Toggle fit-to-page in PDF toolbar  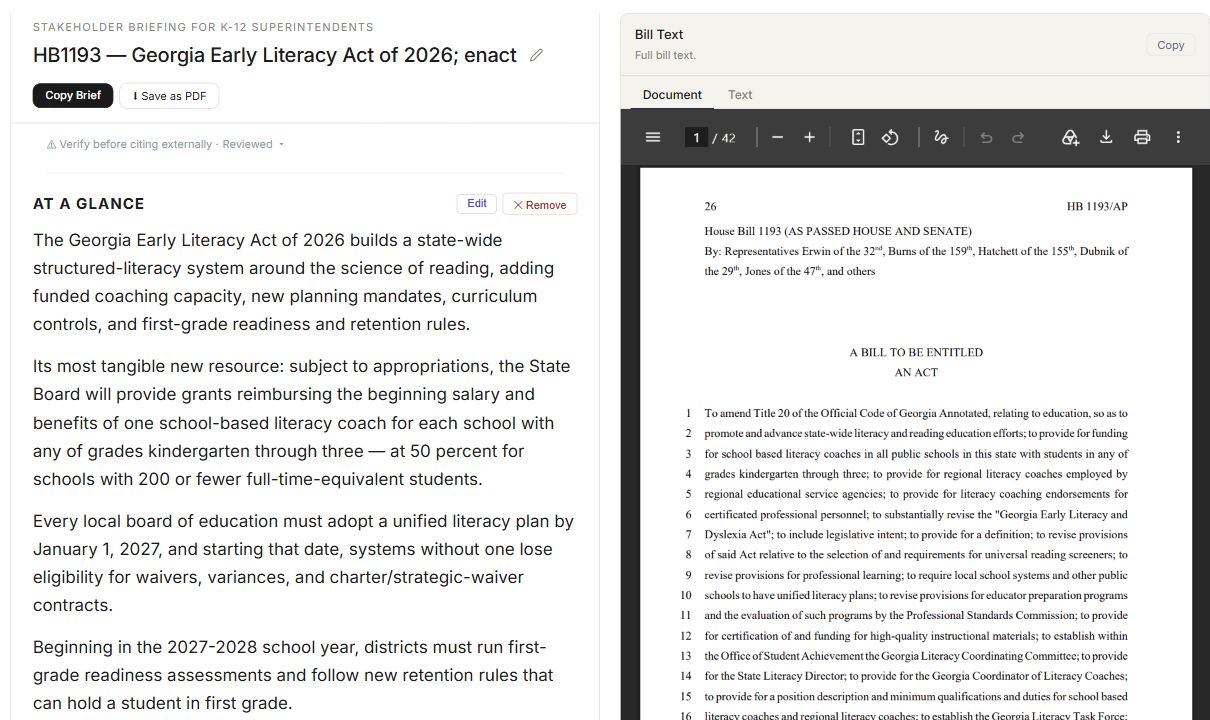[858, 137]
